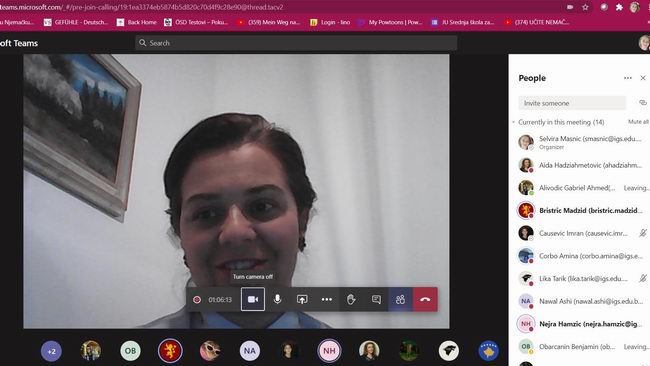The width and height of the screenshot is (650, 366).
Task: Open Mein Weg YouTube bookmark
Action: (x=269, y=22)
